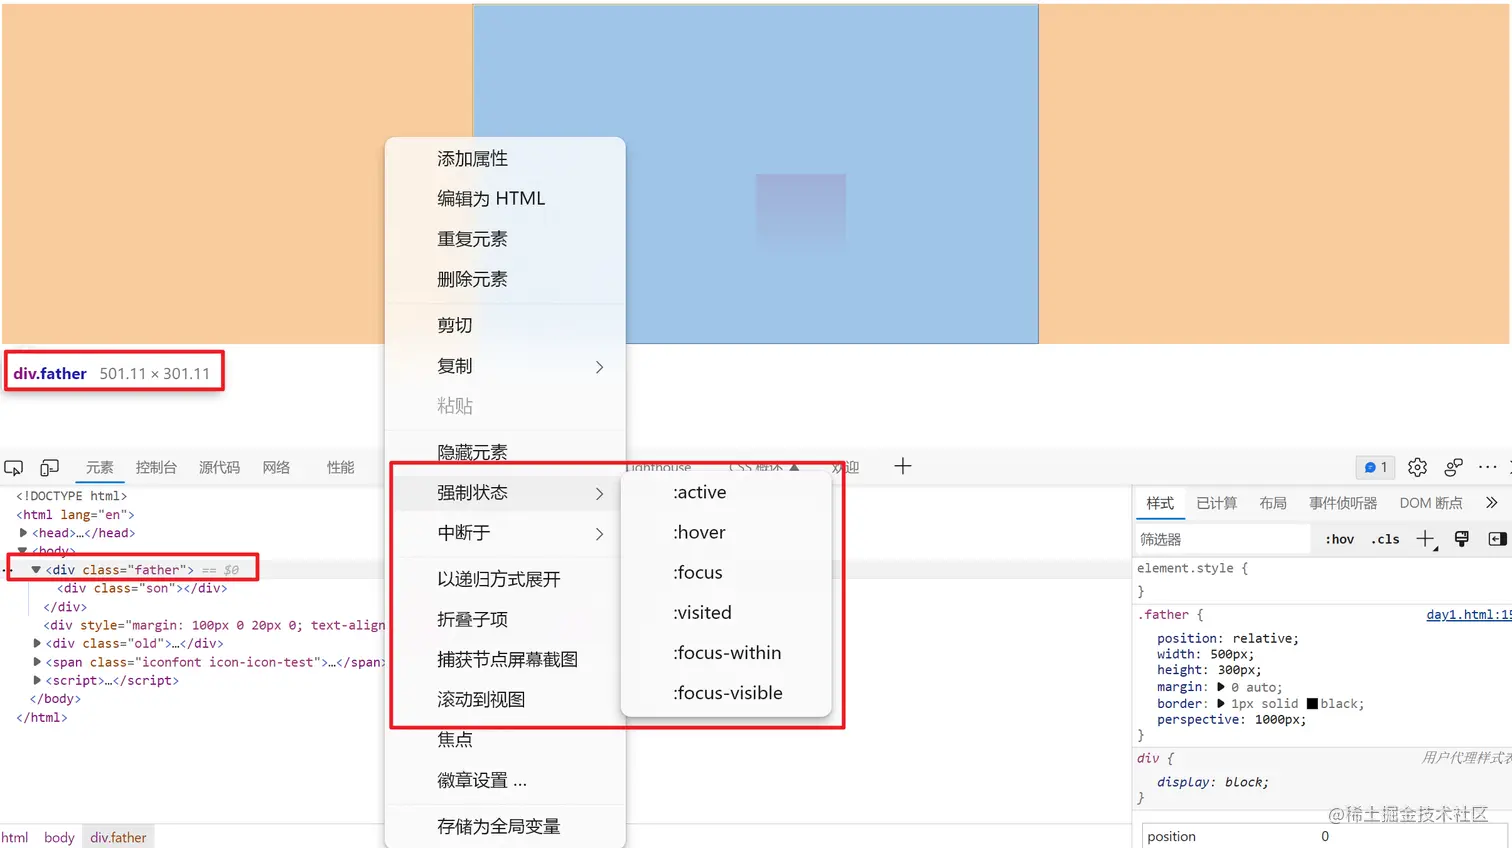Open the 性能 tab
This screenshot has height=848, width=1512.
pos(340,467)
